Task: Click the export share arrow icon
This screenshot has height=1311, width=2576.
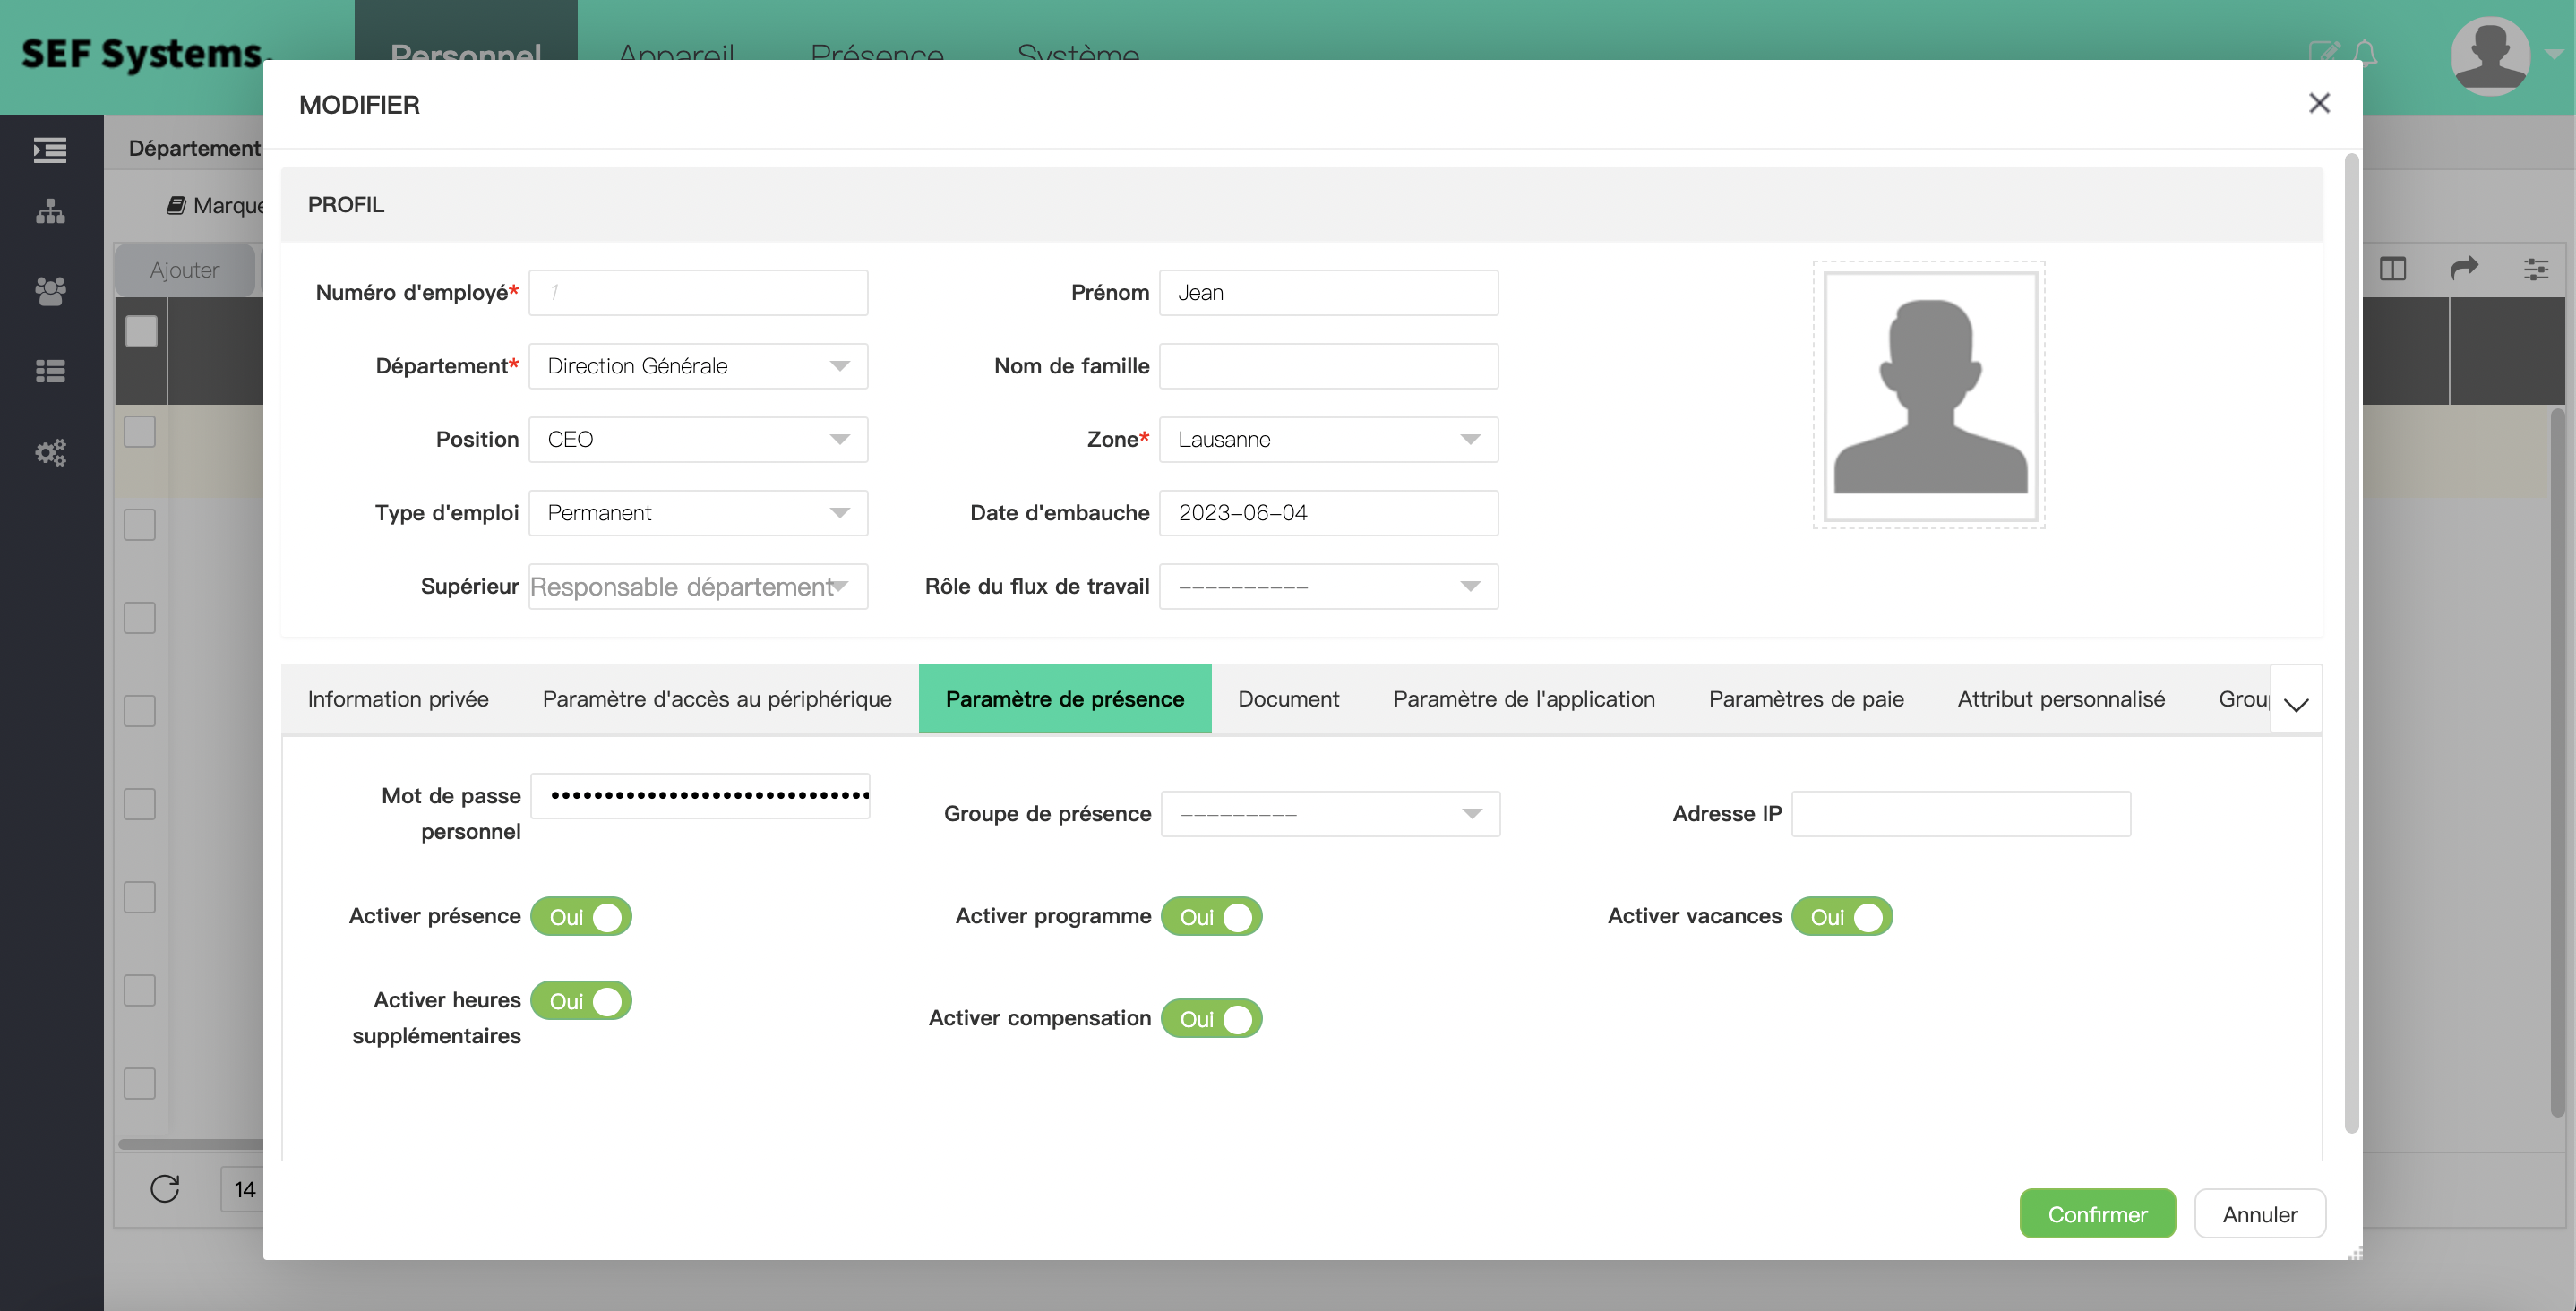Action: (2464, 268)
